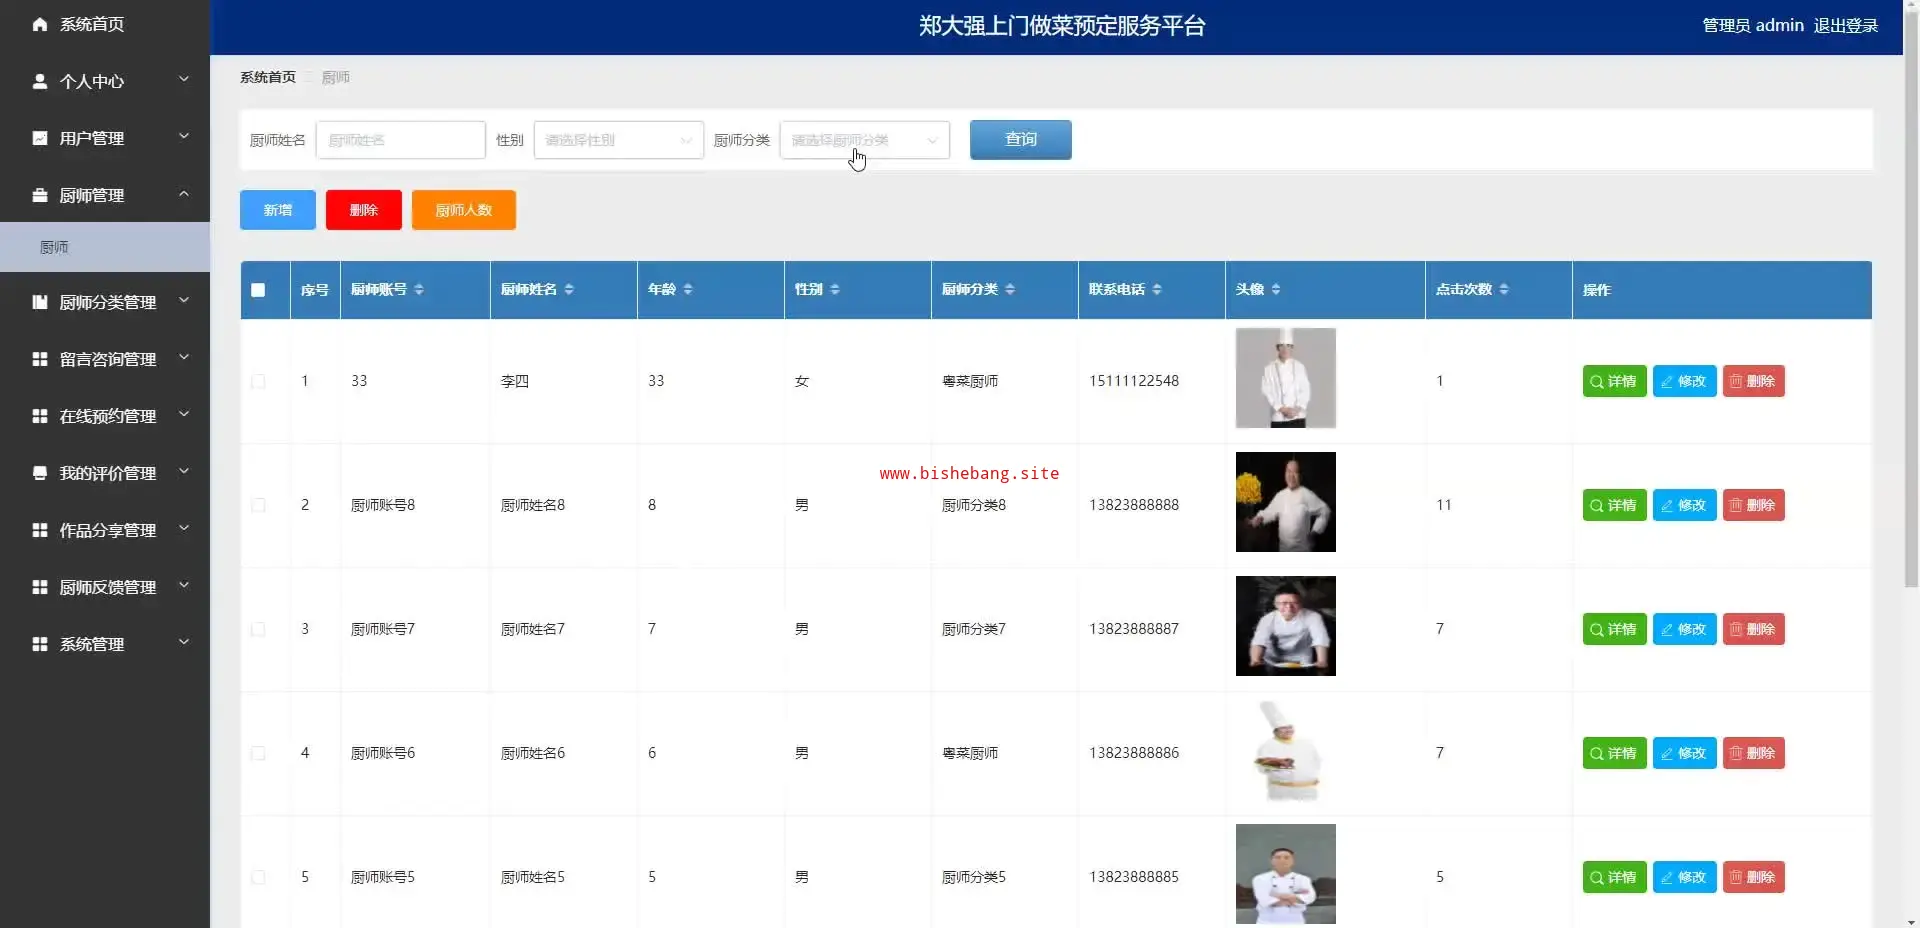The height and width of the screenshot is (928, 1920).
Task: Click the person icon for 个人中心
Action: [x=40, y=81]
